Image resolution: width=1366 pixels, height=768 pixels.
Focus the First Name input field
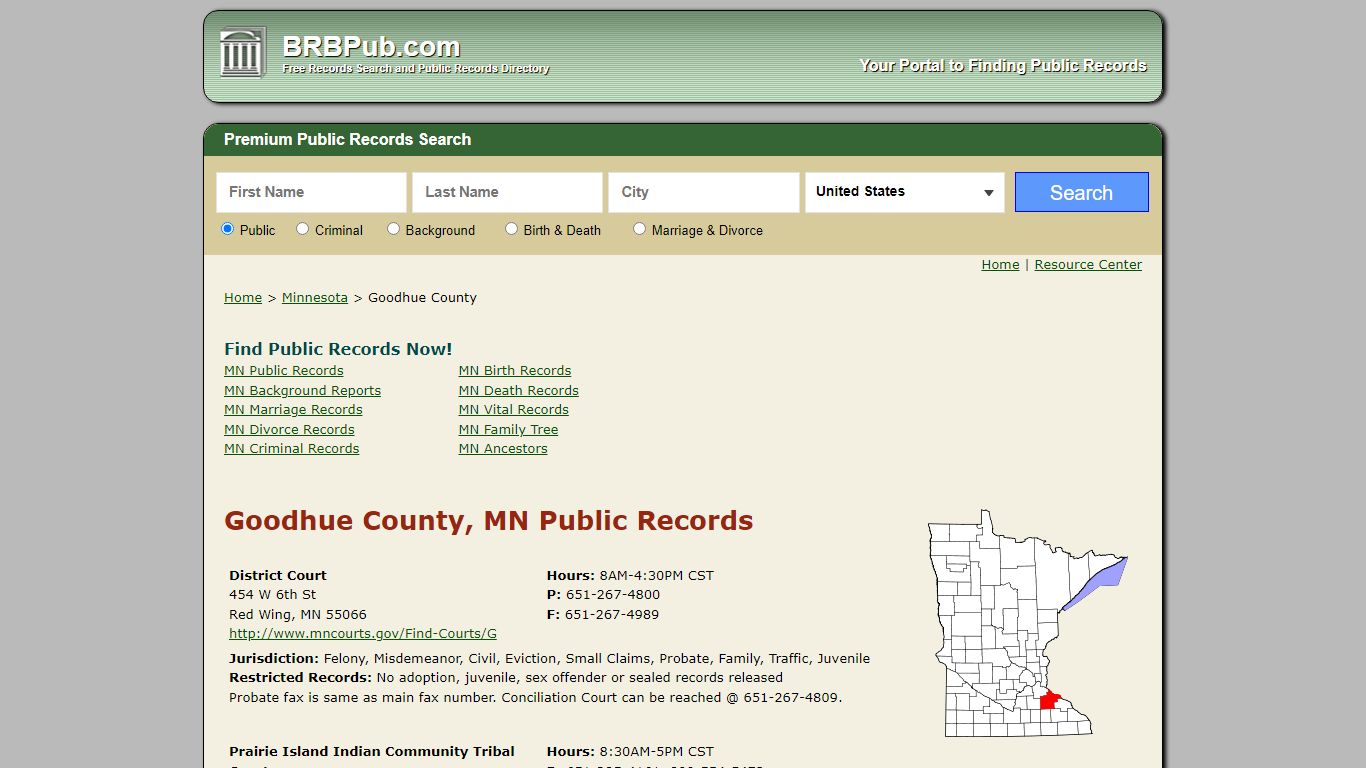click(311, 192)
